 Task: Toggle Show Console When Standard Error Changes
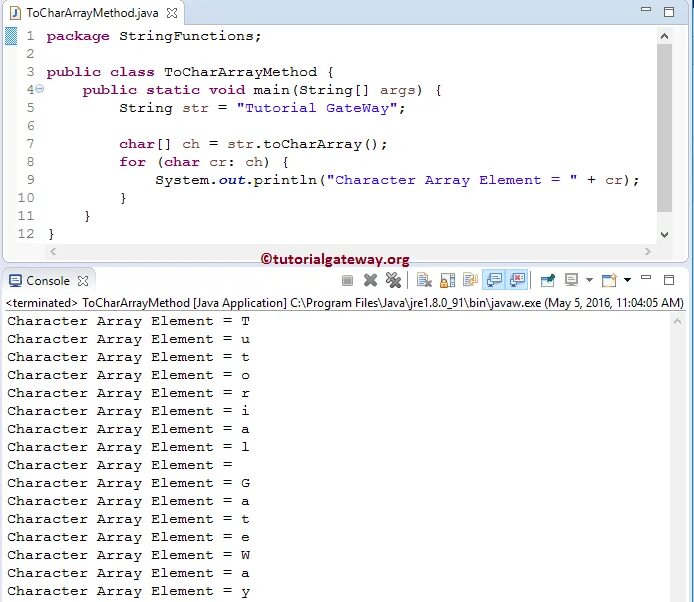click(x=517, y=280)
